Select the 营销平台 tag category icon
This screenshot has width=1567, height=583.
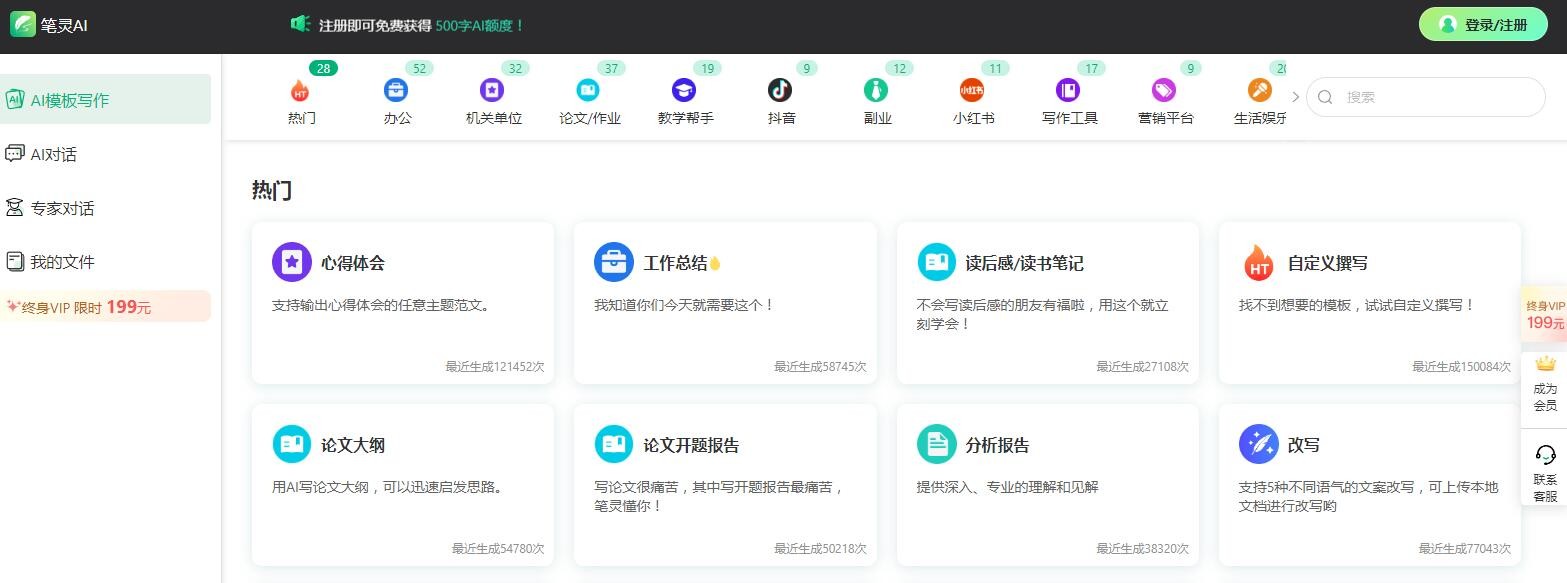[x=1164, y=90]
